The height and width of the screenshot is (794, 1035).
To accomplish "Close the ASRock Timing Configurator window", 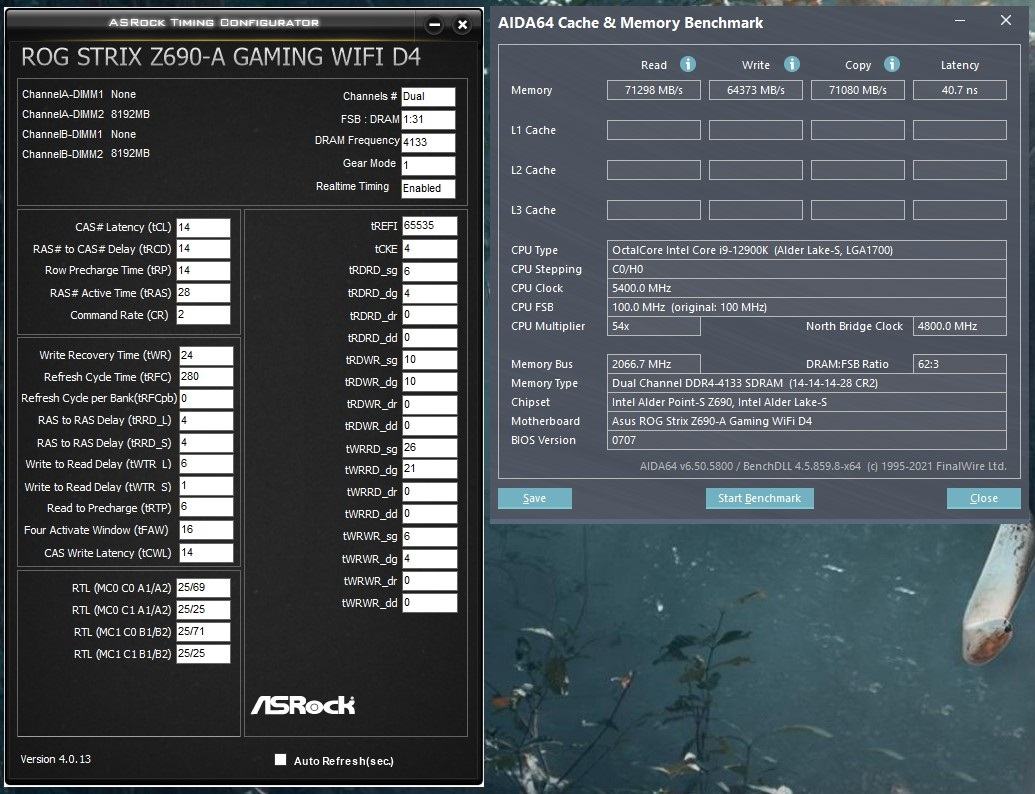I will (x=463, y=25).
